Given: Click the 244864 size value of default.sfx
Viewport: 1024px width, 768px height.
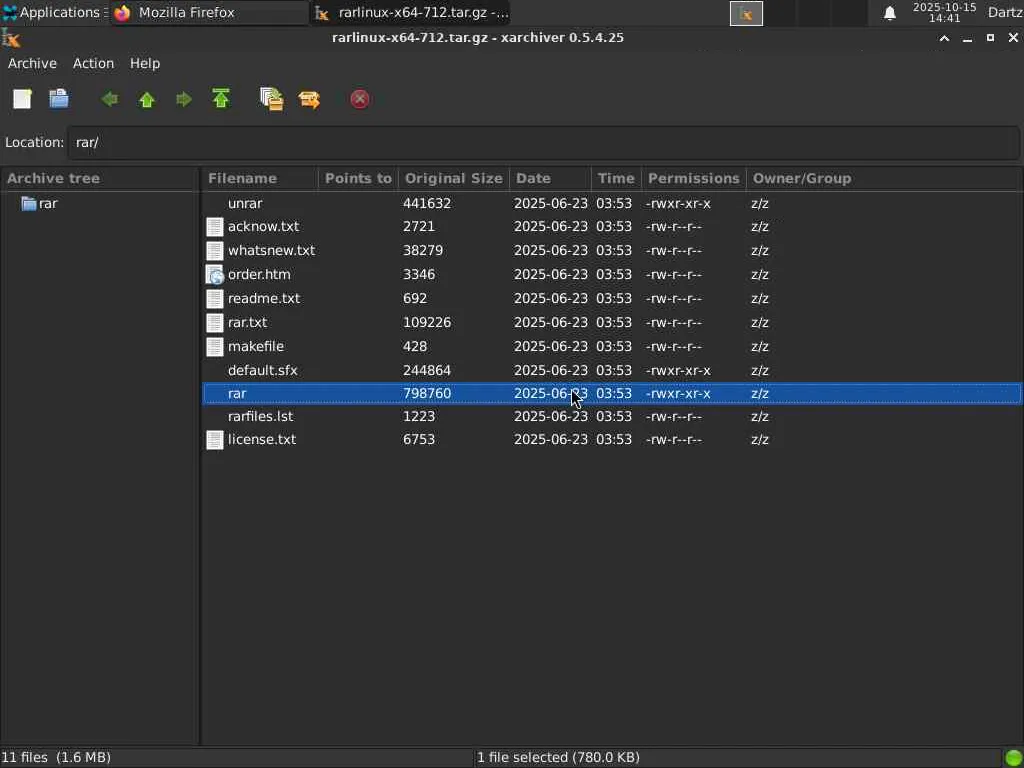Looking at the screenshot, I should 426,371.
